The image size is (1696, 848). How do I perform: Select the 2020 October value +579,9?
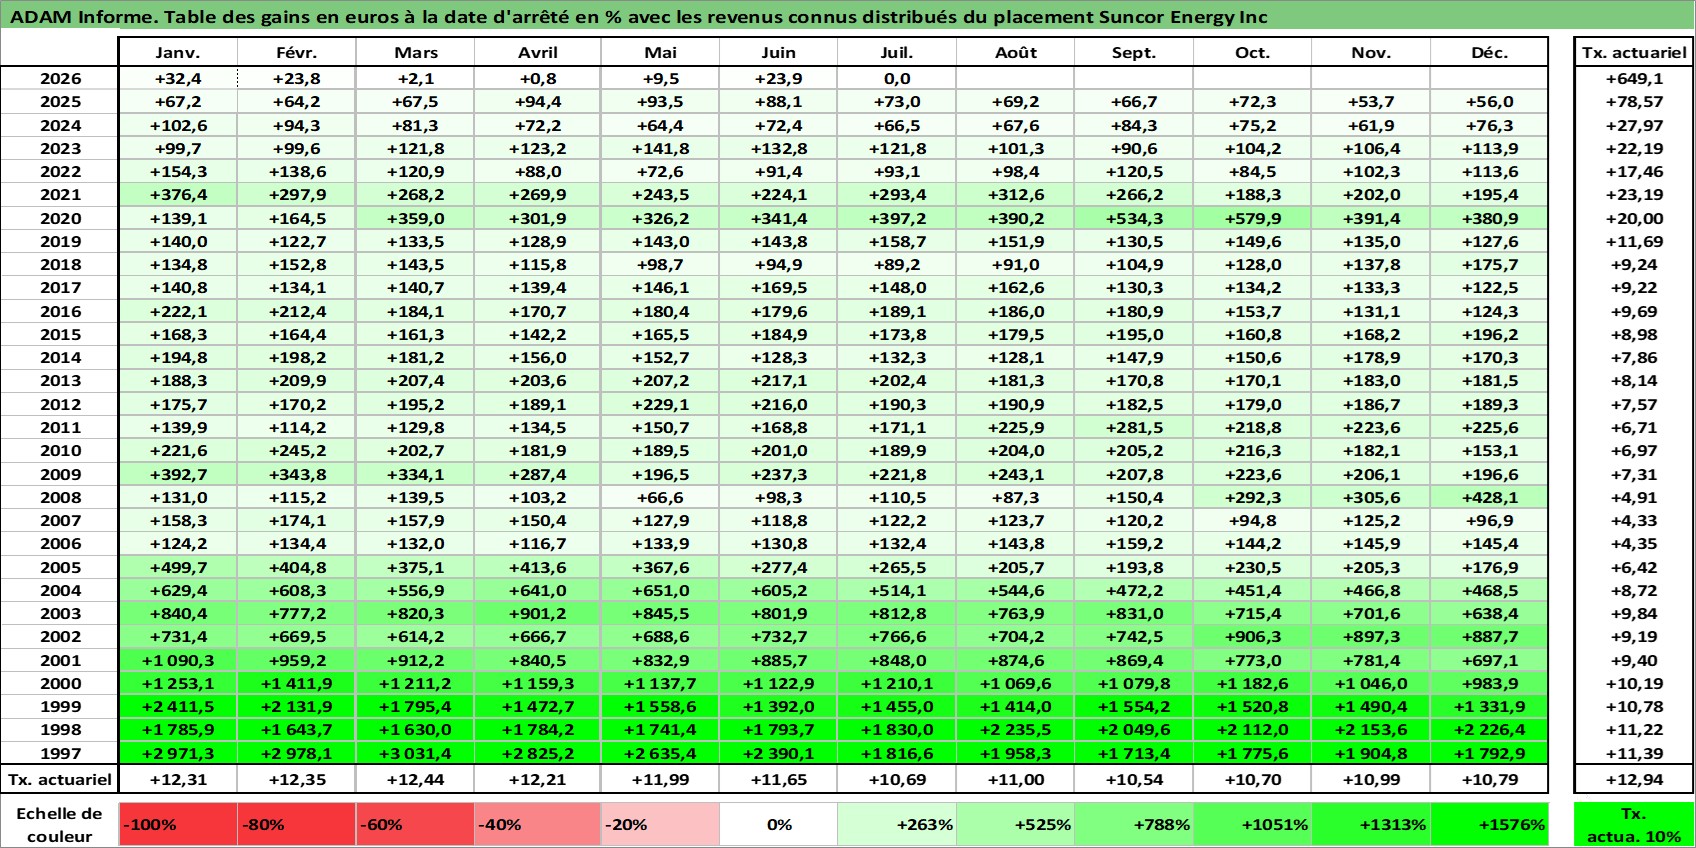point(1252,218)
